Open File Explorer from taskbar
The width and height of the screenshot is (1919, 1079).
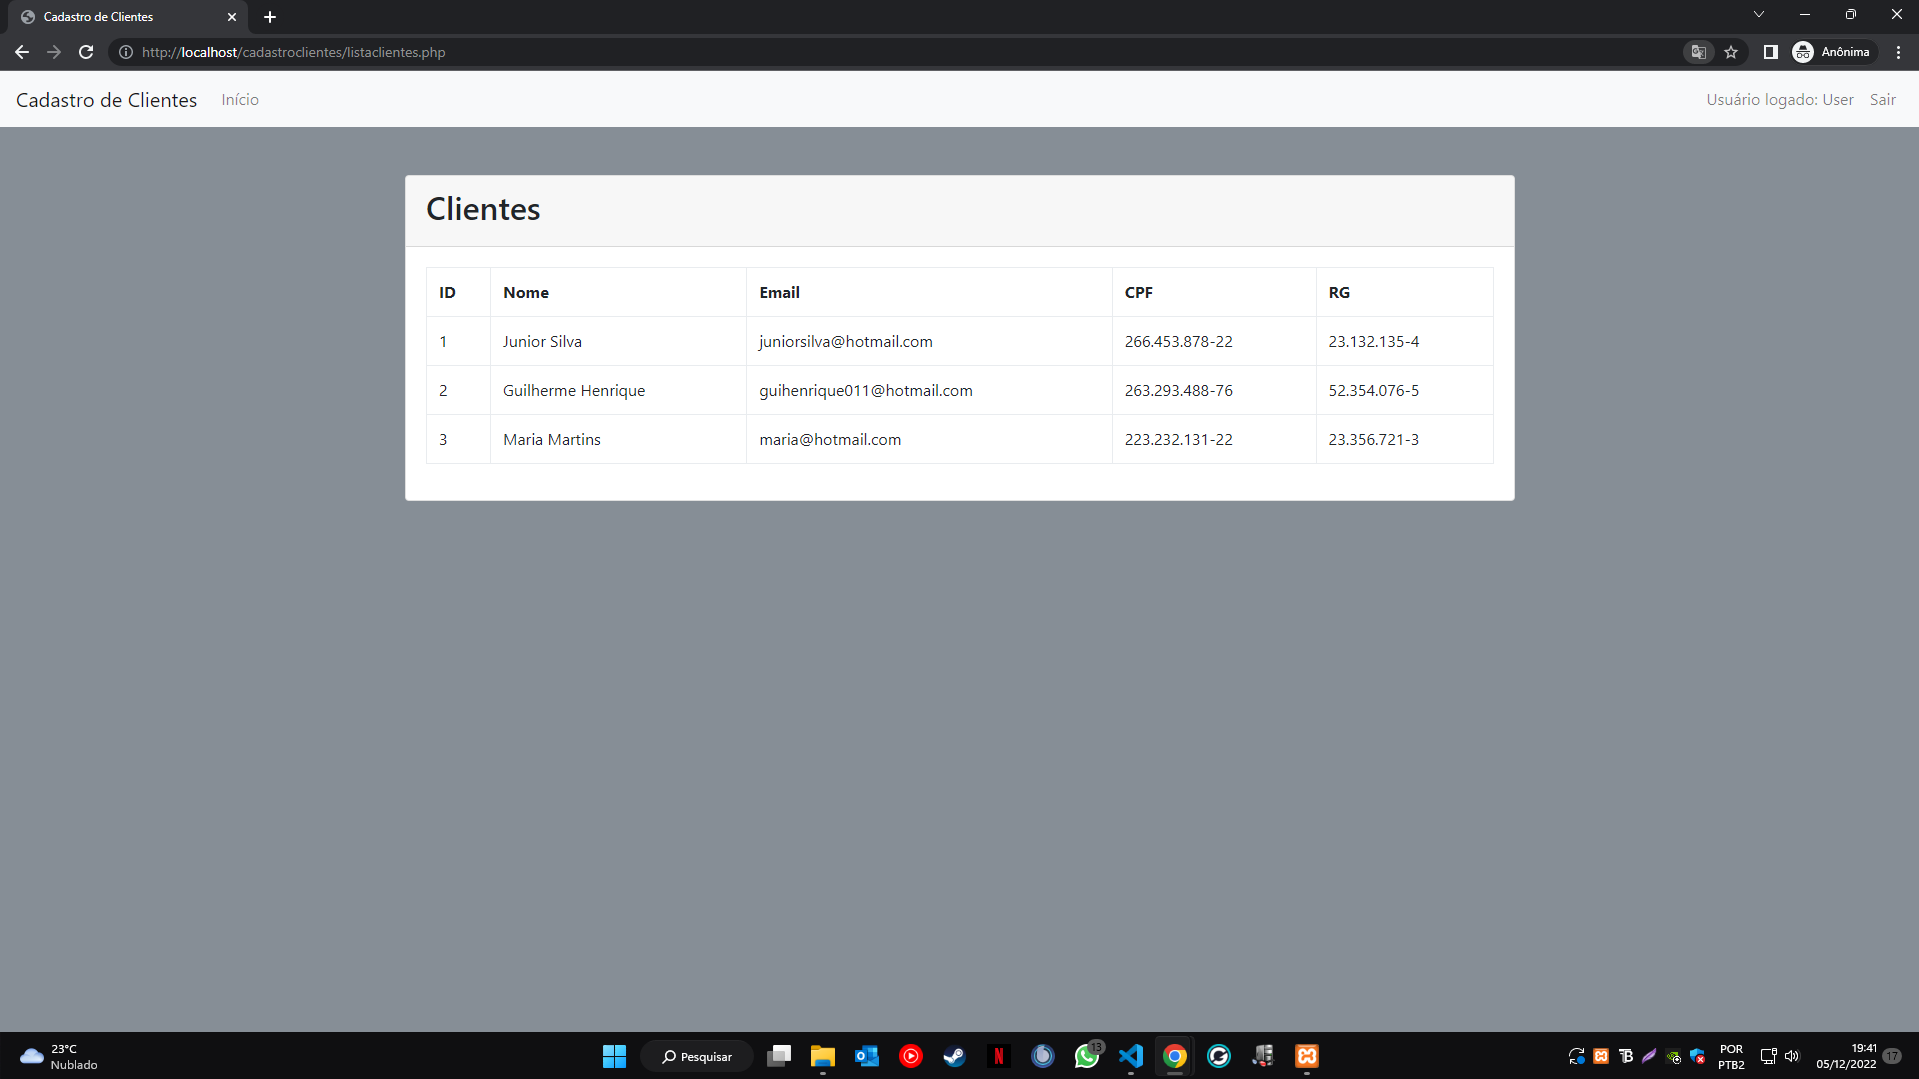tap(823, 1056)
